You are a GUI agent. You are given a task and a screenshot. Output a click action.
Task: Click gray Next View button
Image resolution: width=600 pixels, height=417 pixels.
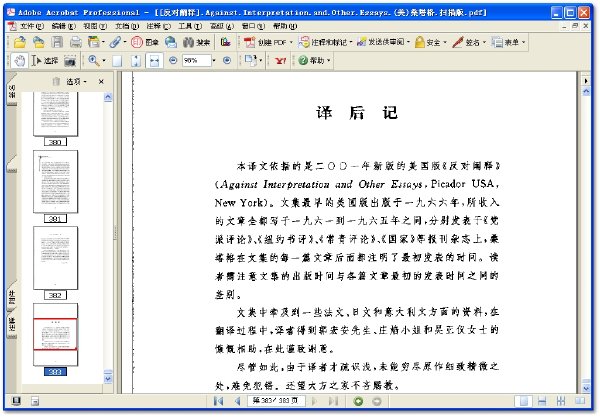(377, 401)
